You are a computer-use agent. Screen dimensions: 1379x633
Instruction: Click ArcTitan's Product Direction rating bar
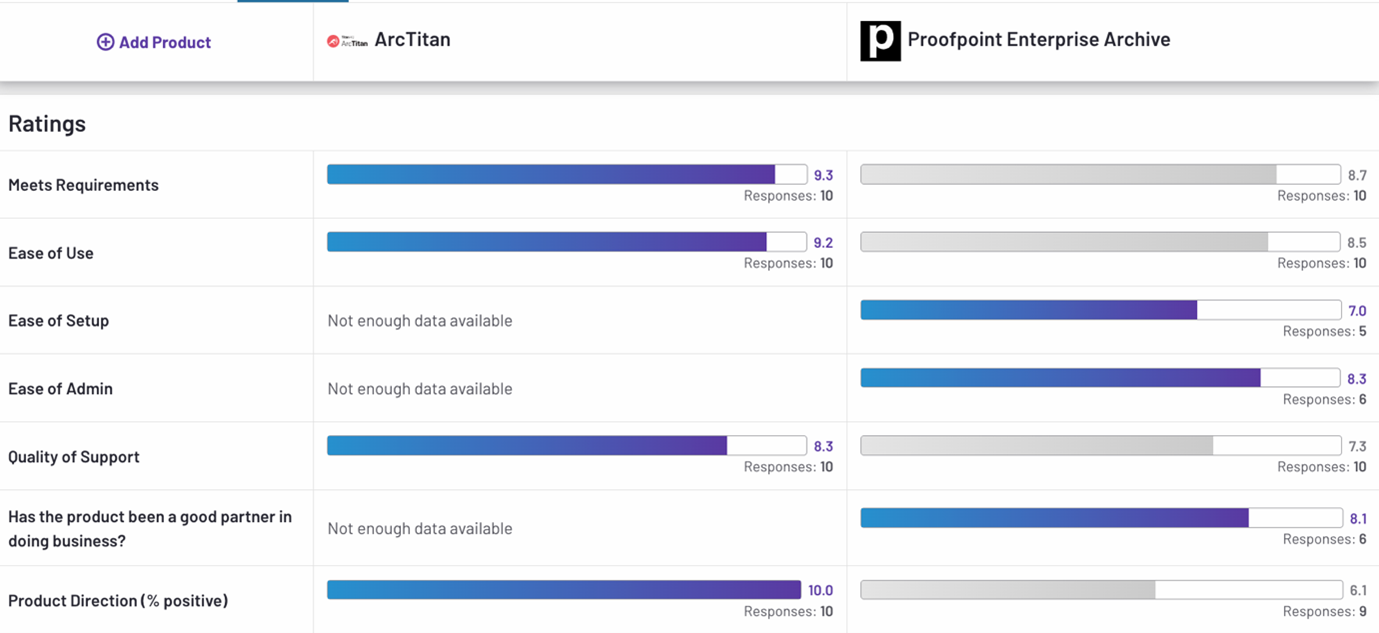pyautogui.click(x=566, y=590)
